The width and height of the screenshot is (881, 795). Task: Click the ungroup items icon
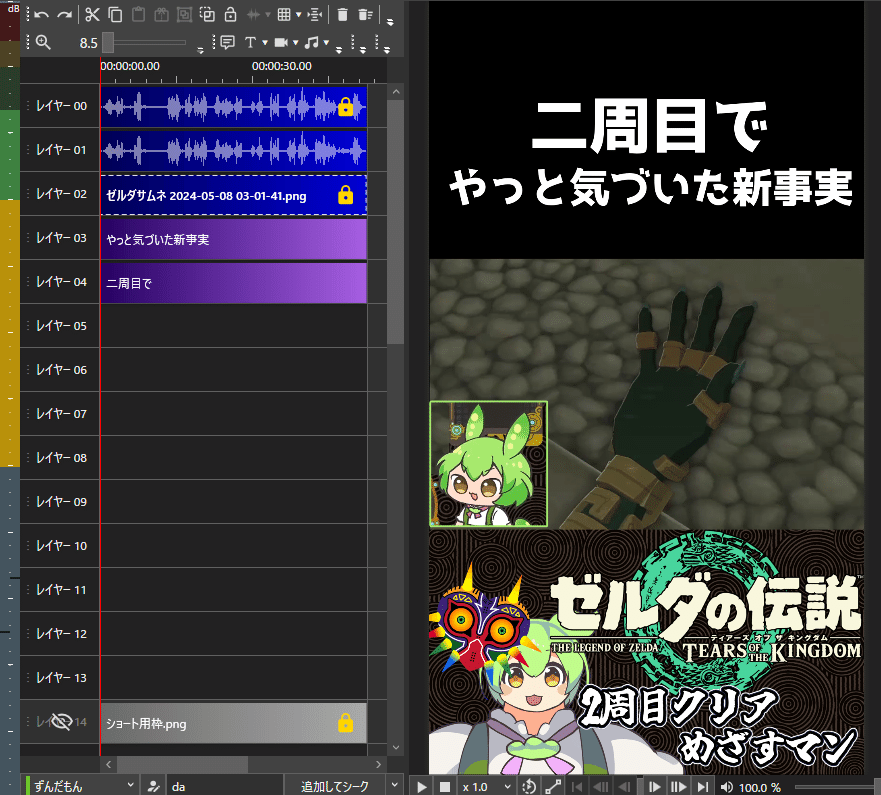coord(207,15)
